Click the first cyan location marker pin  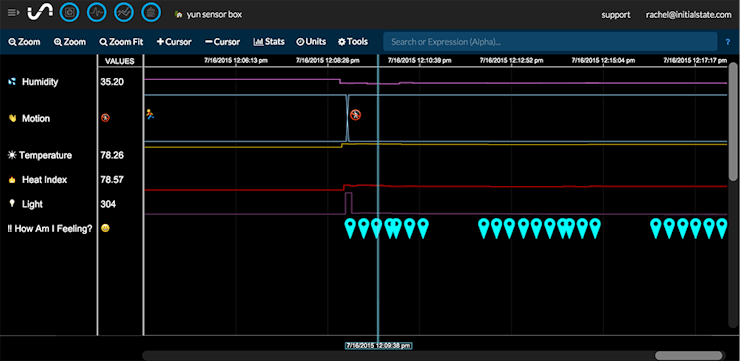(350, 228)
